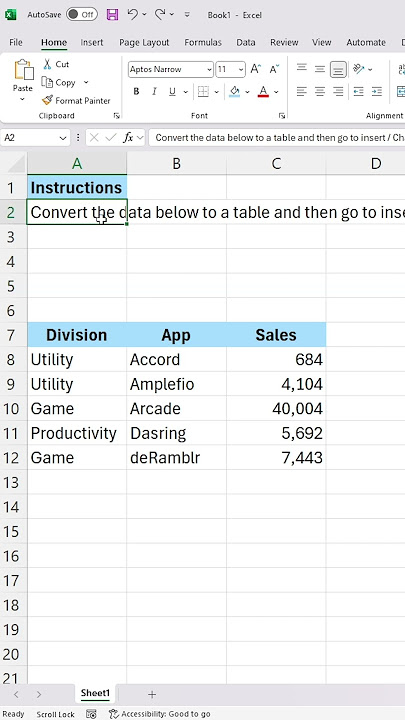Toggle the AutoSave switch
The image size is (405, 720).
(x=81, y=15)
